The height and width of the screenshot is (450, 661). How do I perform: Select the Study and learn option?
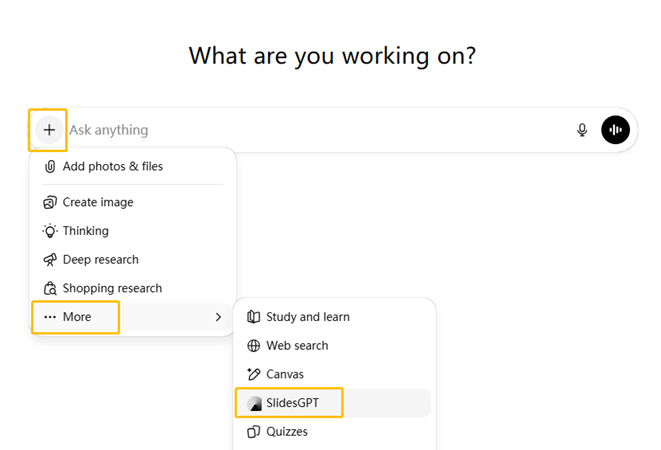[x=307, y=317]
